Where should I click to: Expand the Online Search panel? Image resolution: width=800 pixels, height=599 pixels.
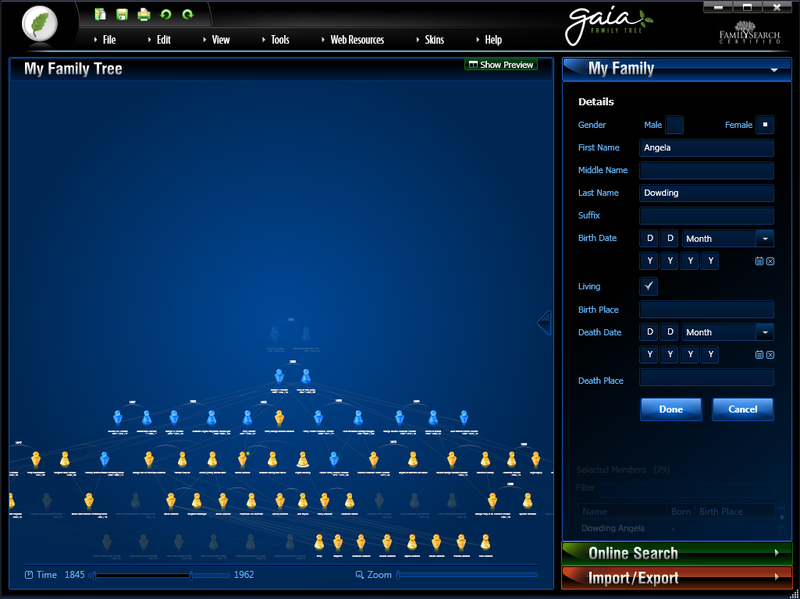pos(677,553)
